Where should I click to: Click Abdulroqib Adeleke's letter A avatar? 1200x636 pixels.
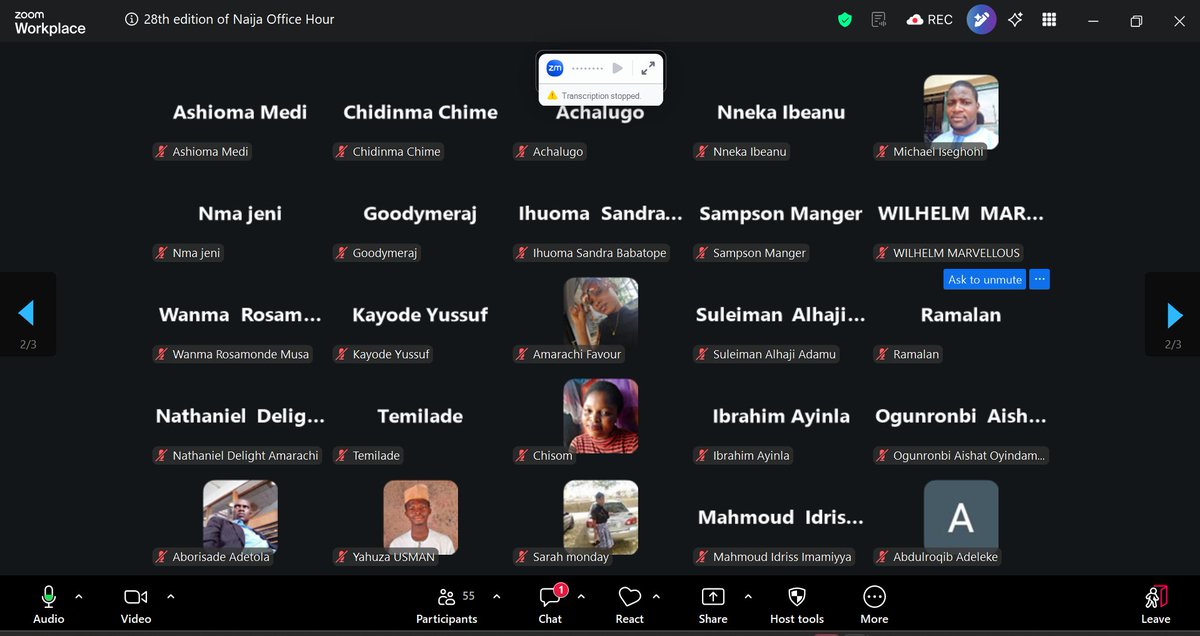pyautogui.click(x=961, y=517)
